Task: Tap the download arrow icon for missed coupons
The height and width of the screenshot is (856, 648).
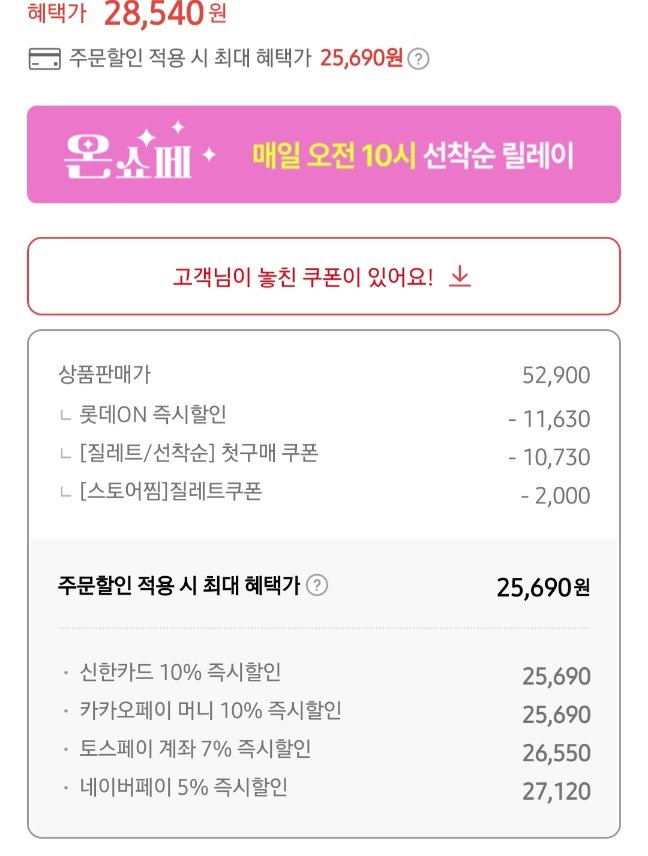Action: pos(459,276)
